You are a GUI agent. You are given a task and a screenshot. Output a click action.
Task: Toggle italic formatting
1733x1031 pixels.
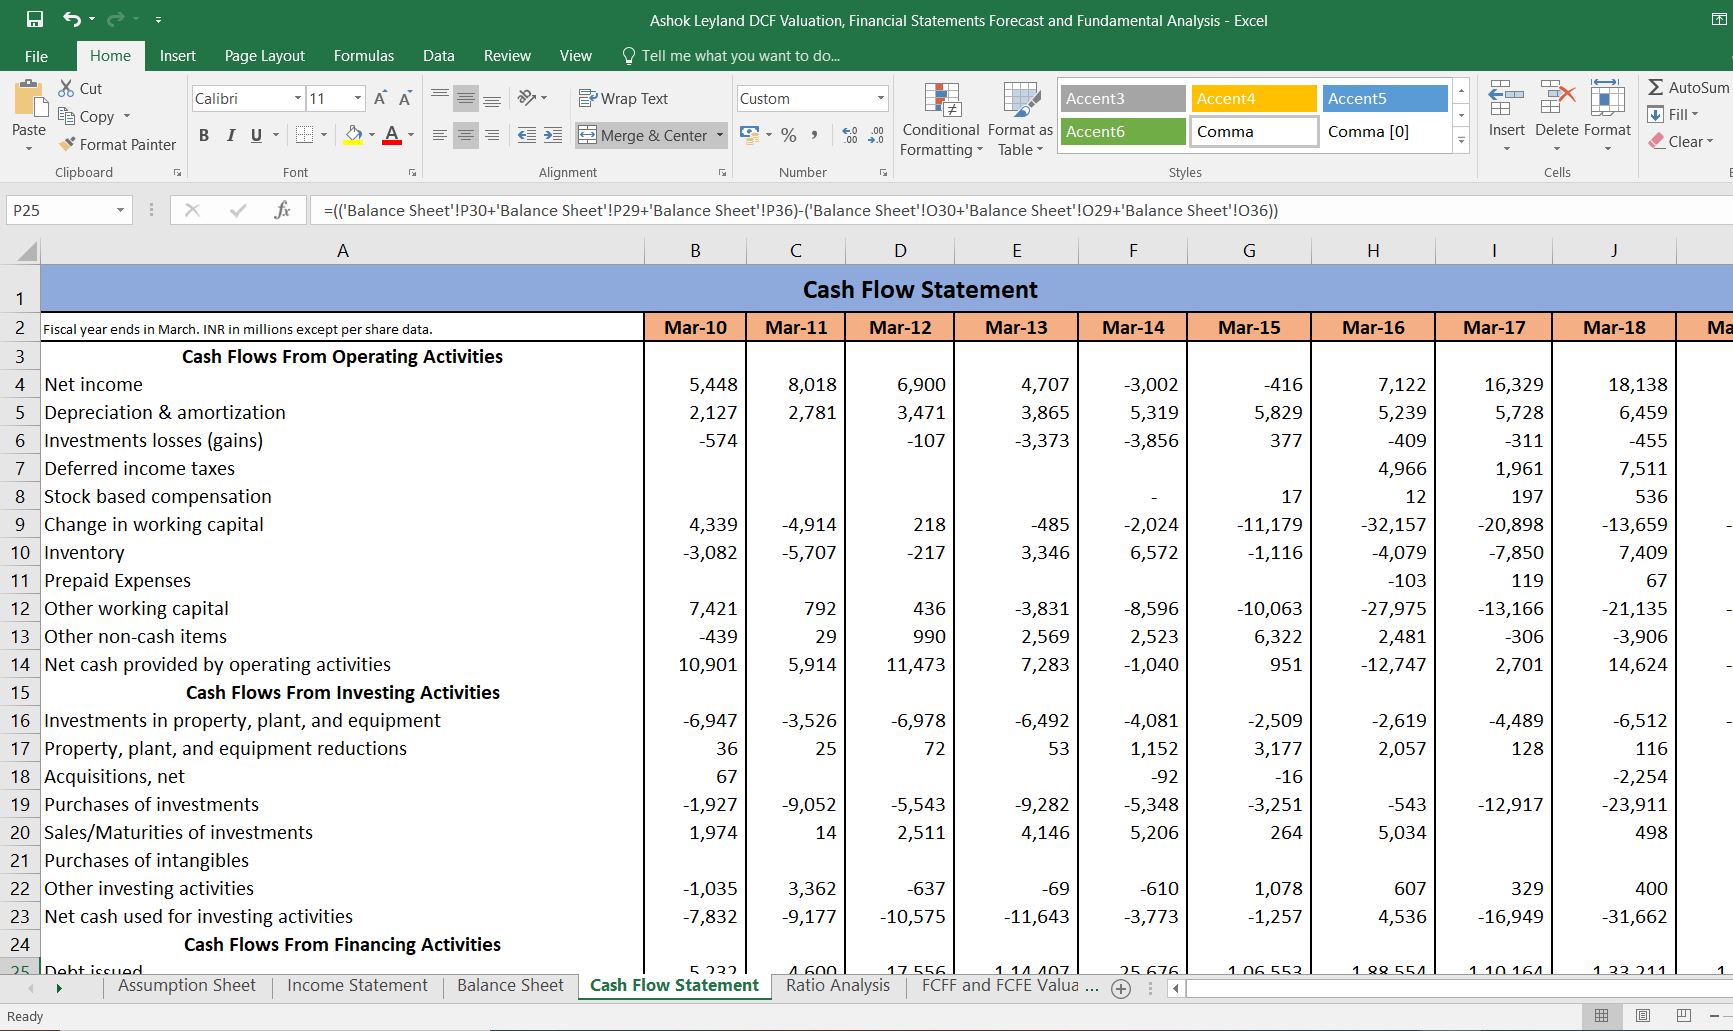[x=230, y=135]
